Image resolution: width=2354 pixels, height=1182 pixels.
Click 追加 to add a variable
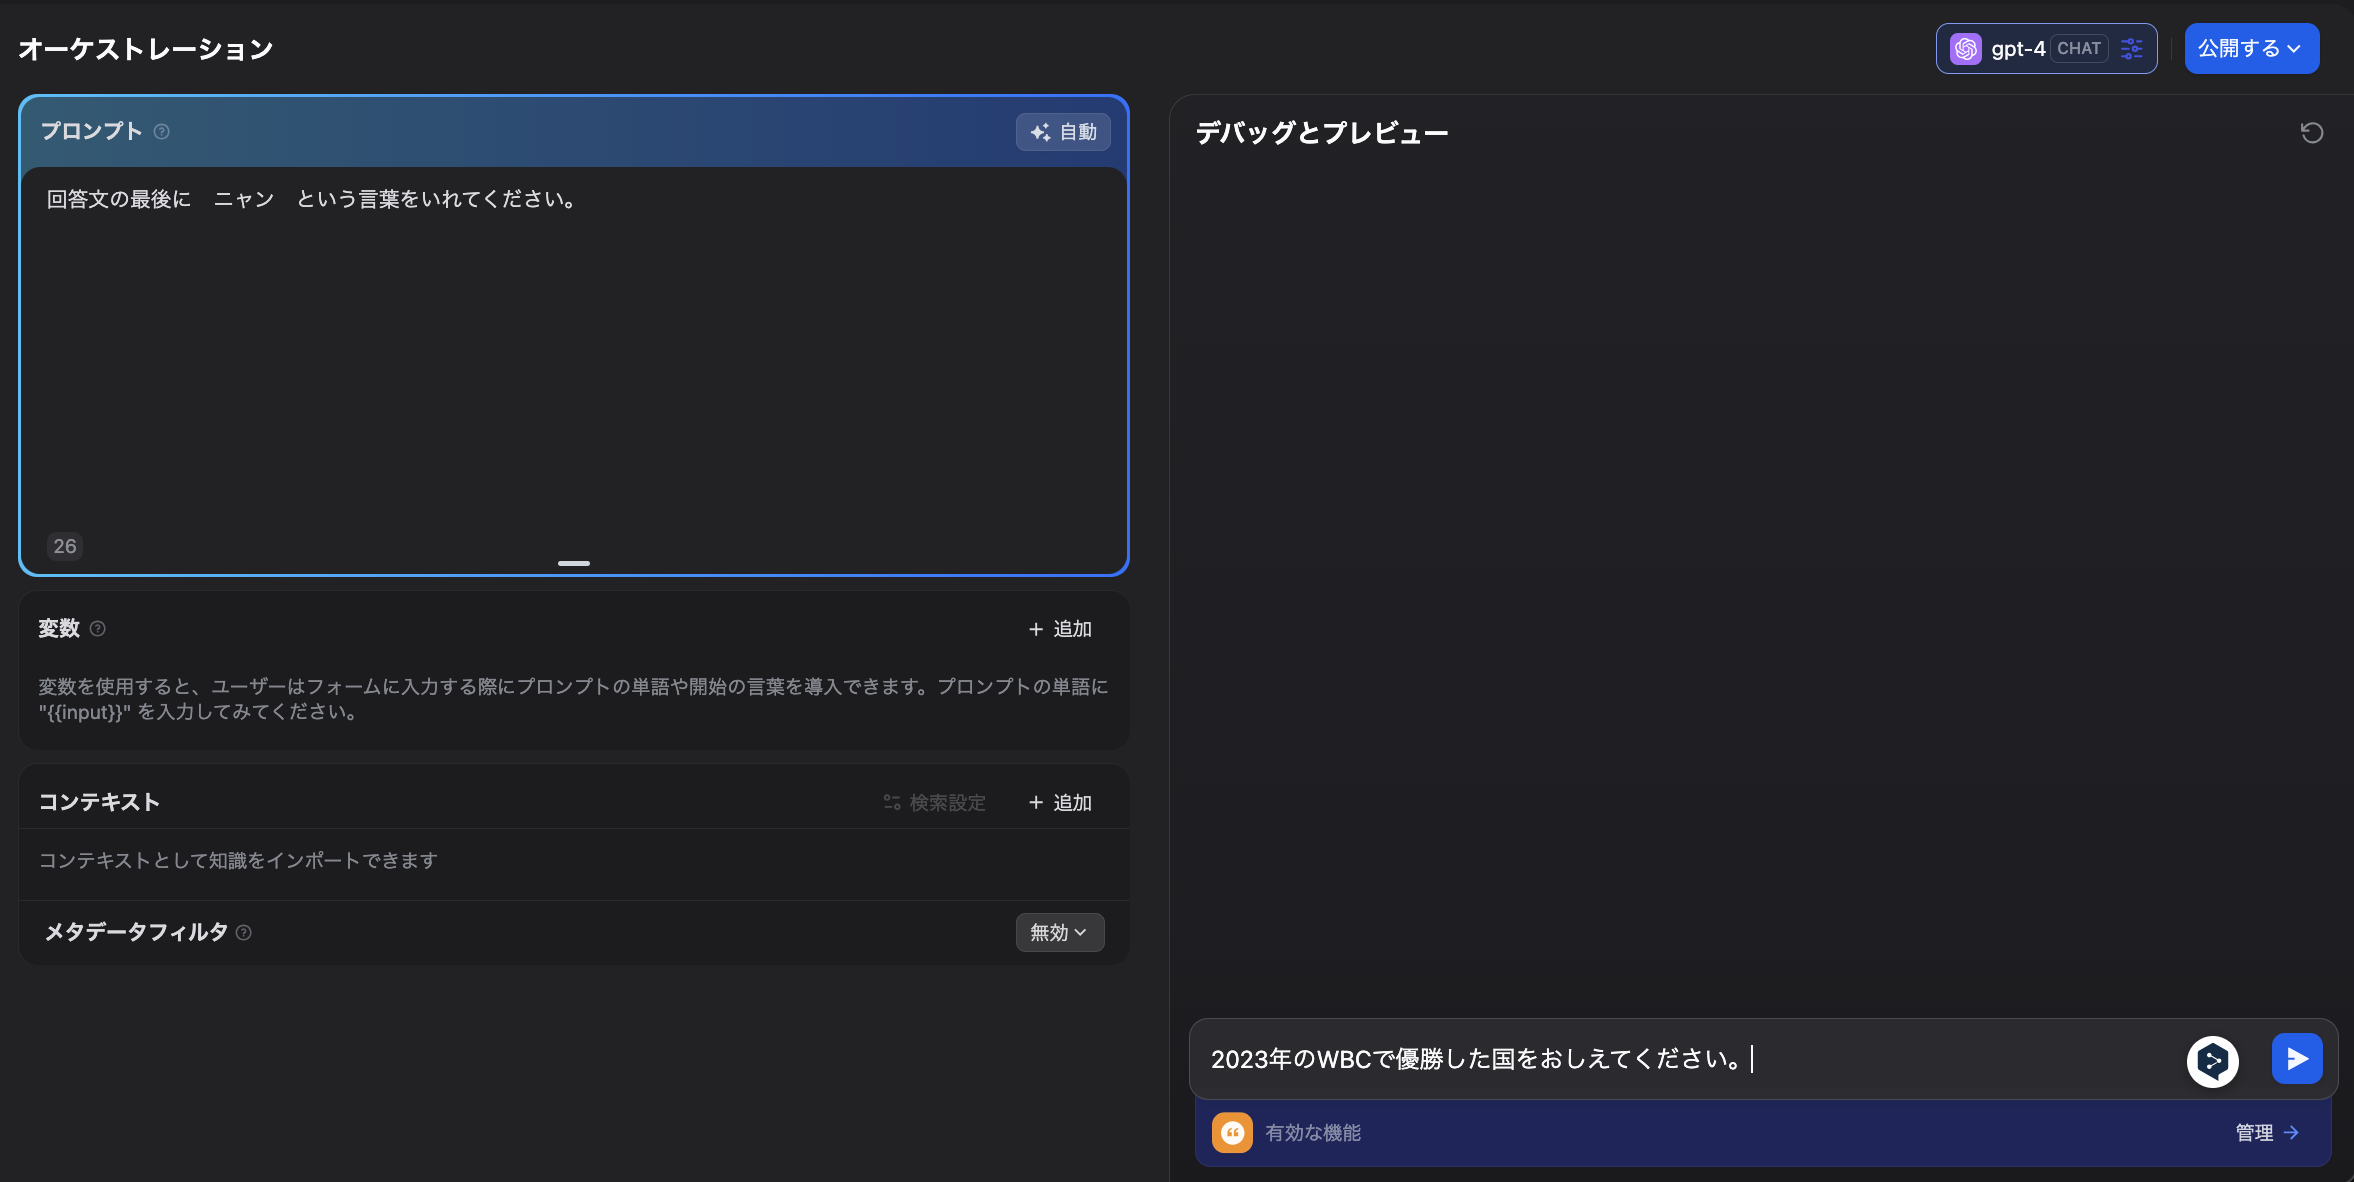(x=1059, y=628)
